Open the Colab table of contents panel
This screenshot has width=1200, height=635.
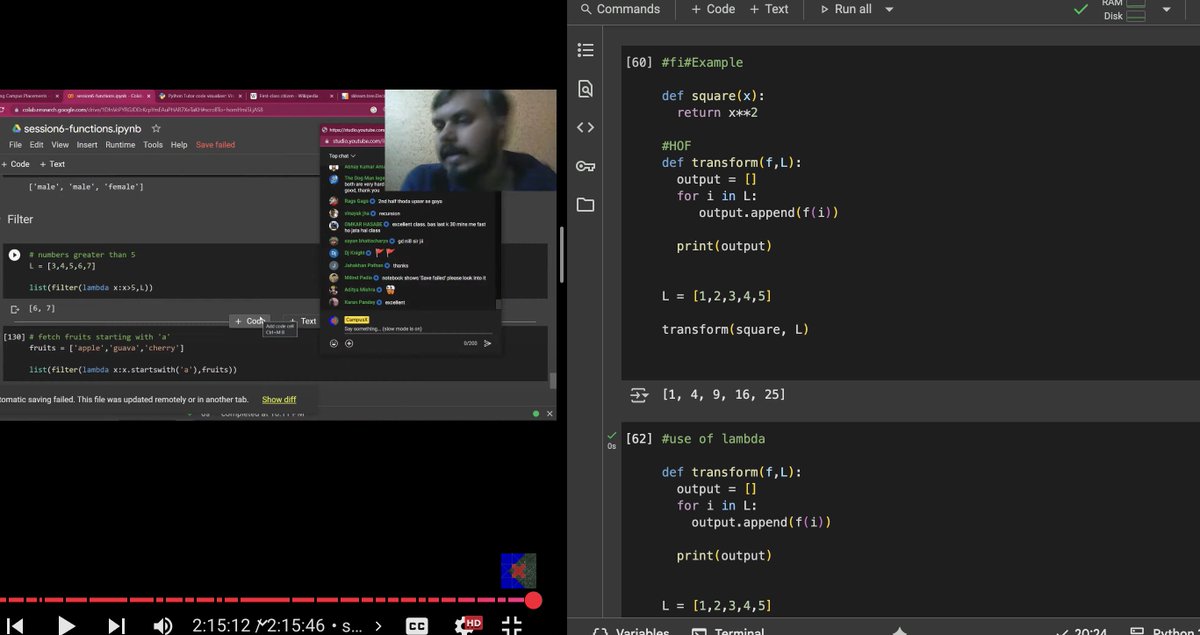pyautogui.click(x=586, y=50)
